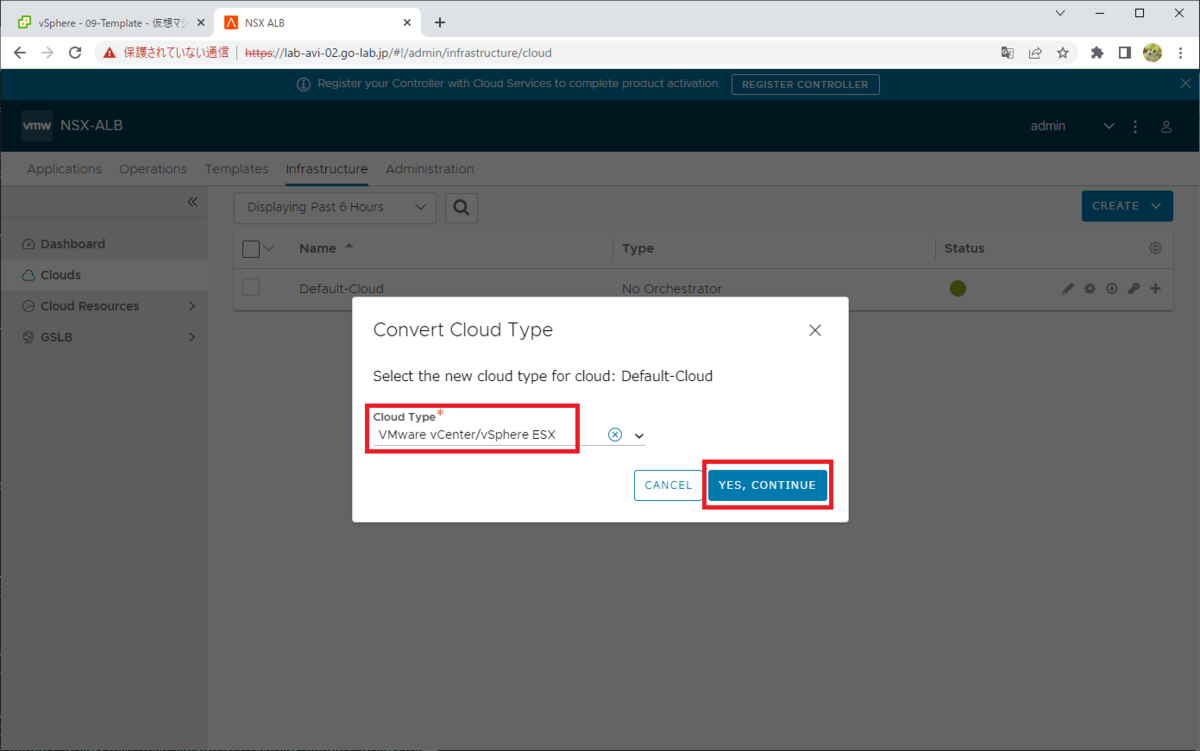This screenshot has height=751, width=1200.
Task: Open Displaying Past 6 Hours dropdown
Action: [x=335, y=207]
